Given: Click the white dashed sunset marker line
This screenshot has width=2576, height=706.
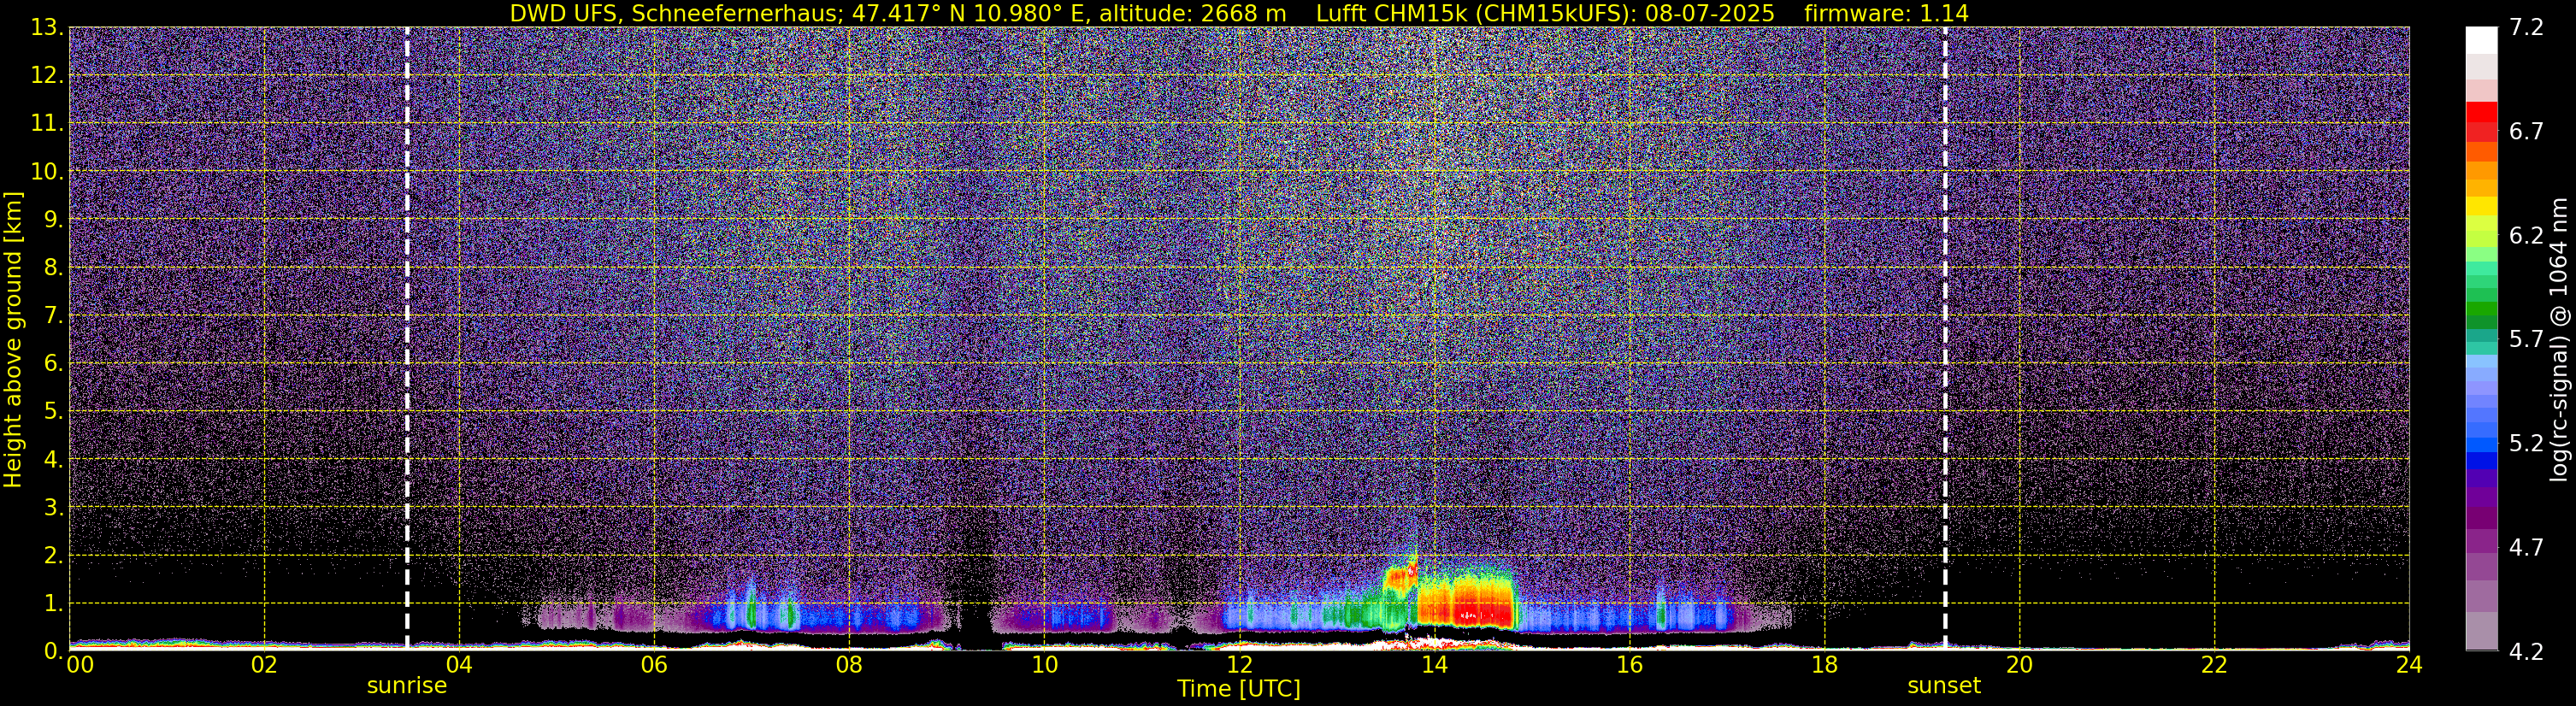Looking at the screenshot, I should pos(1945,338).
